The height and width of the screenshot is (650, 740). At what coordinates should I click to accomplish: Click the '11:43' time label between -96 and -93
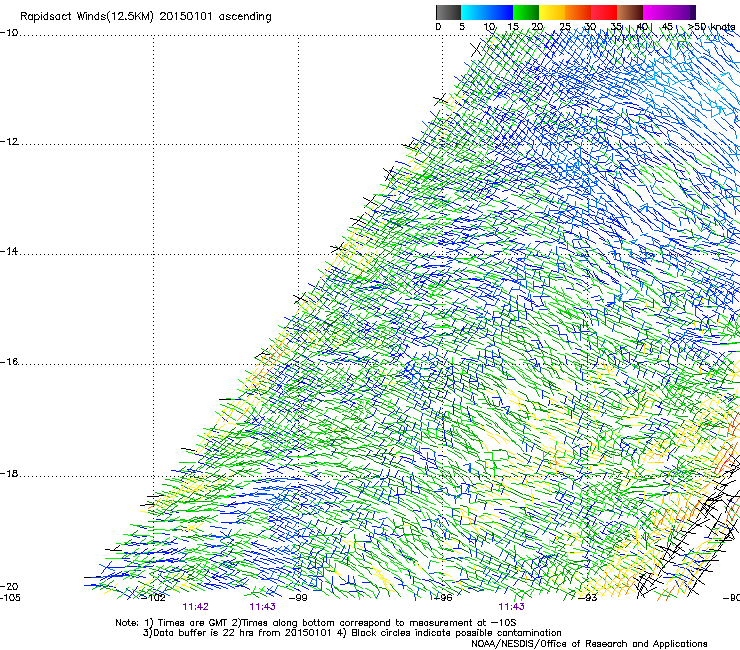(511, 607)
